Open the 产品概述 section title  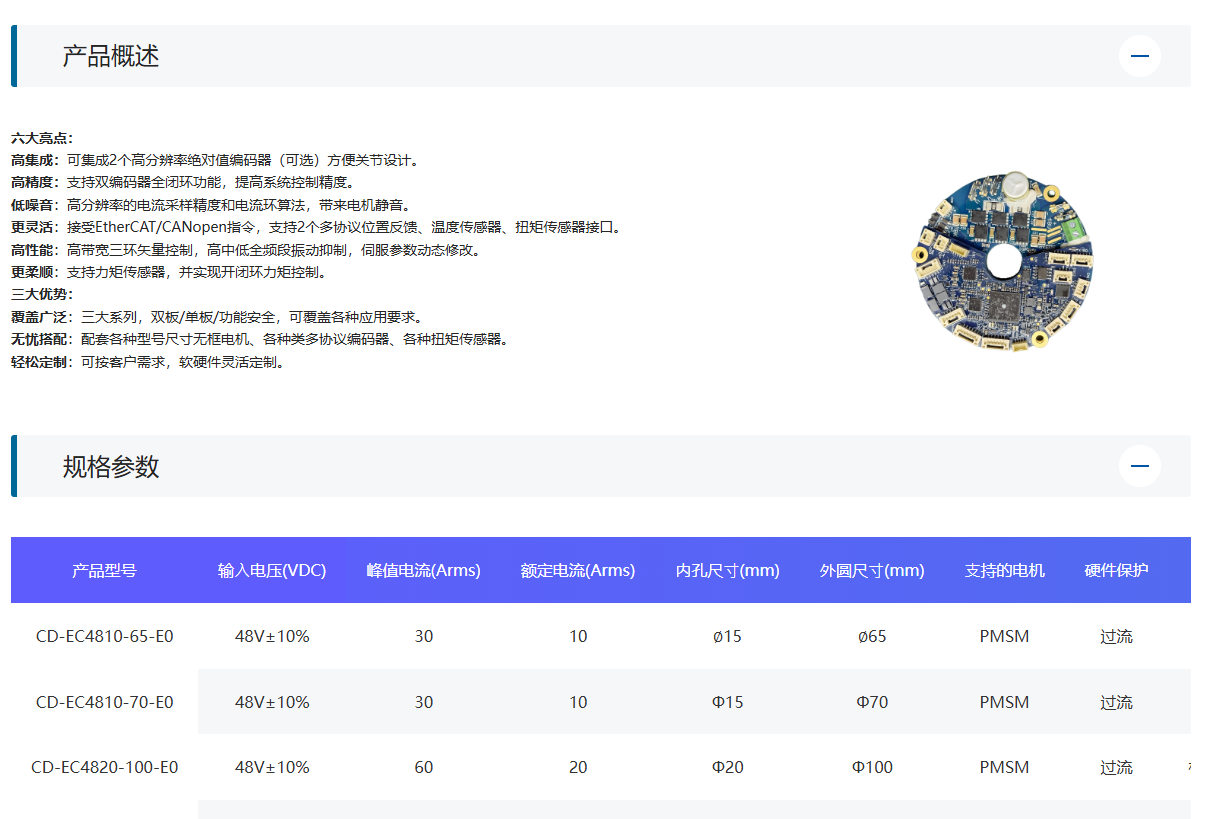(110, 56)
